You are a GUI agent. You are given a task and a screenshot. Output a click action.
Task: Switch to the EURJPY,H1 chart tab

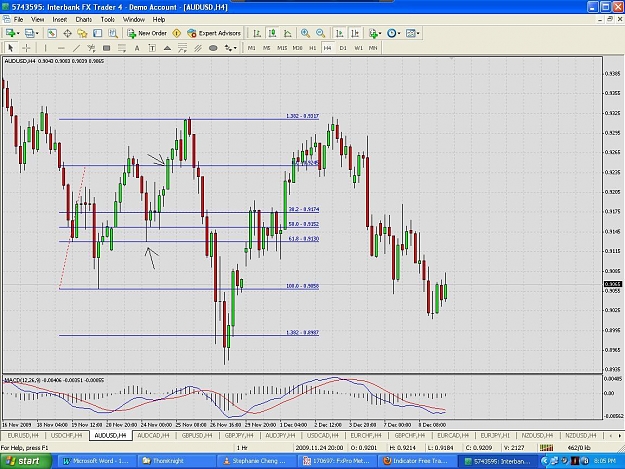pyautogui.click(x=495, y=436)
